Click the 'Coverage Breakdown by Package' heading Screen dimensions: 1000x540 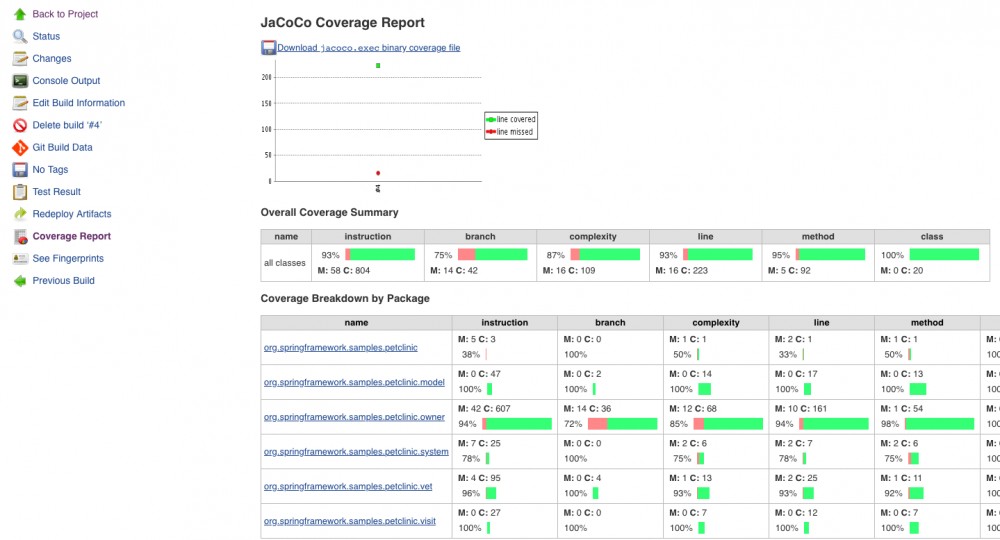pos(345,298)
